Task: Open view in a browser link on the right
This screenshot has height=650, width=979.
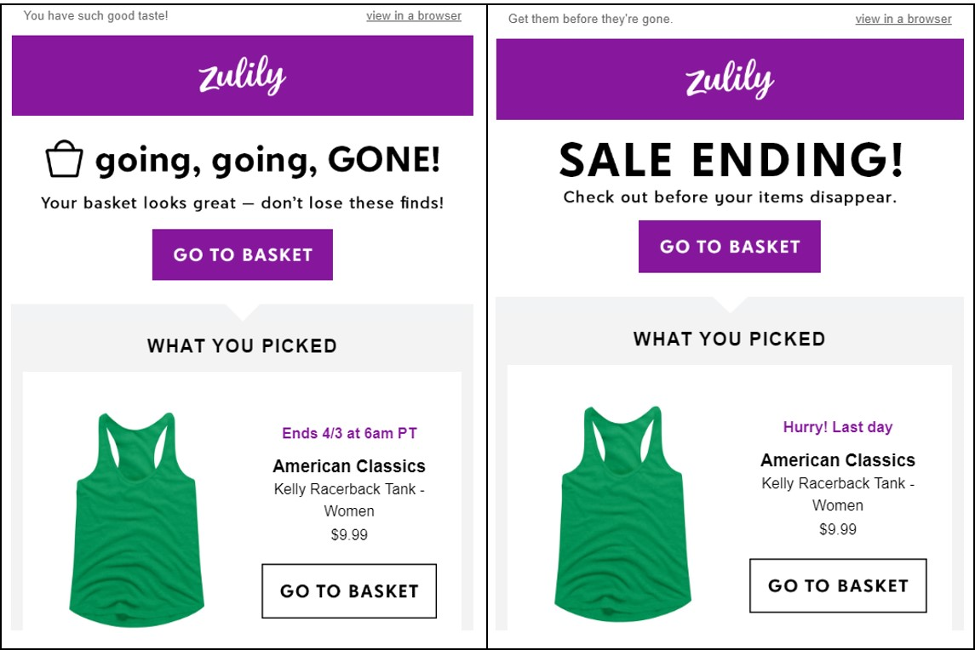Action: [x=903, y=19]
